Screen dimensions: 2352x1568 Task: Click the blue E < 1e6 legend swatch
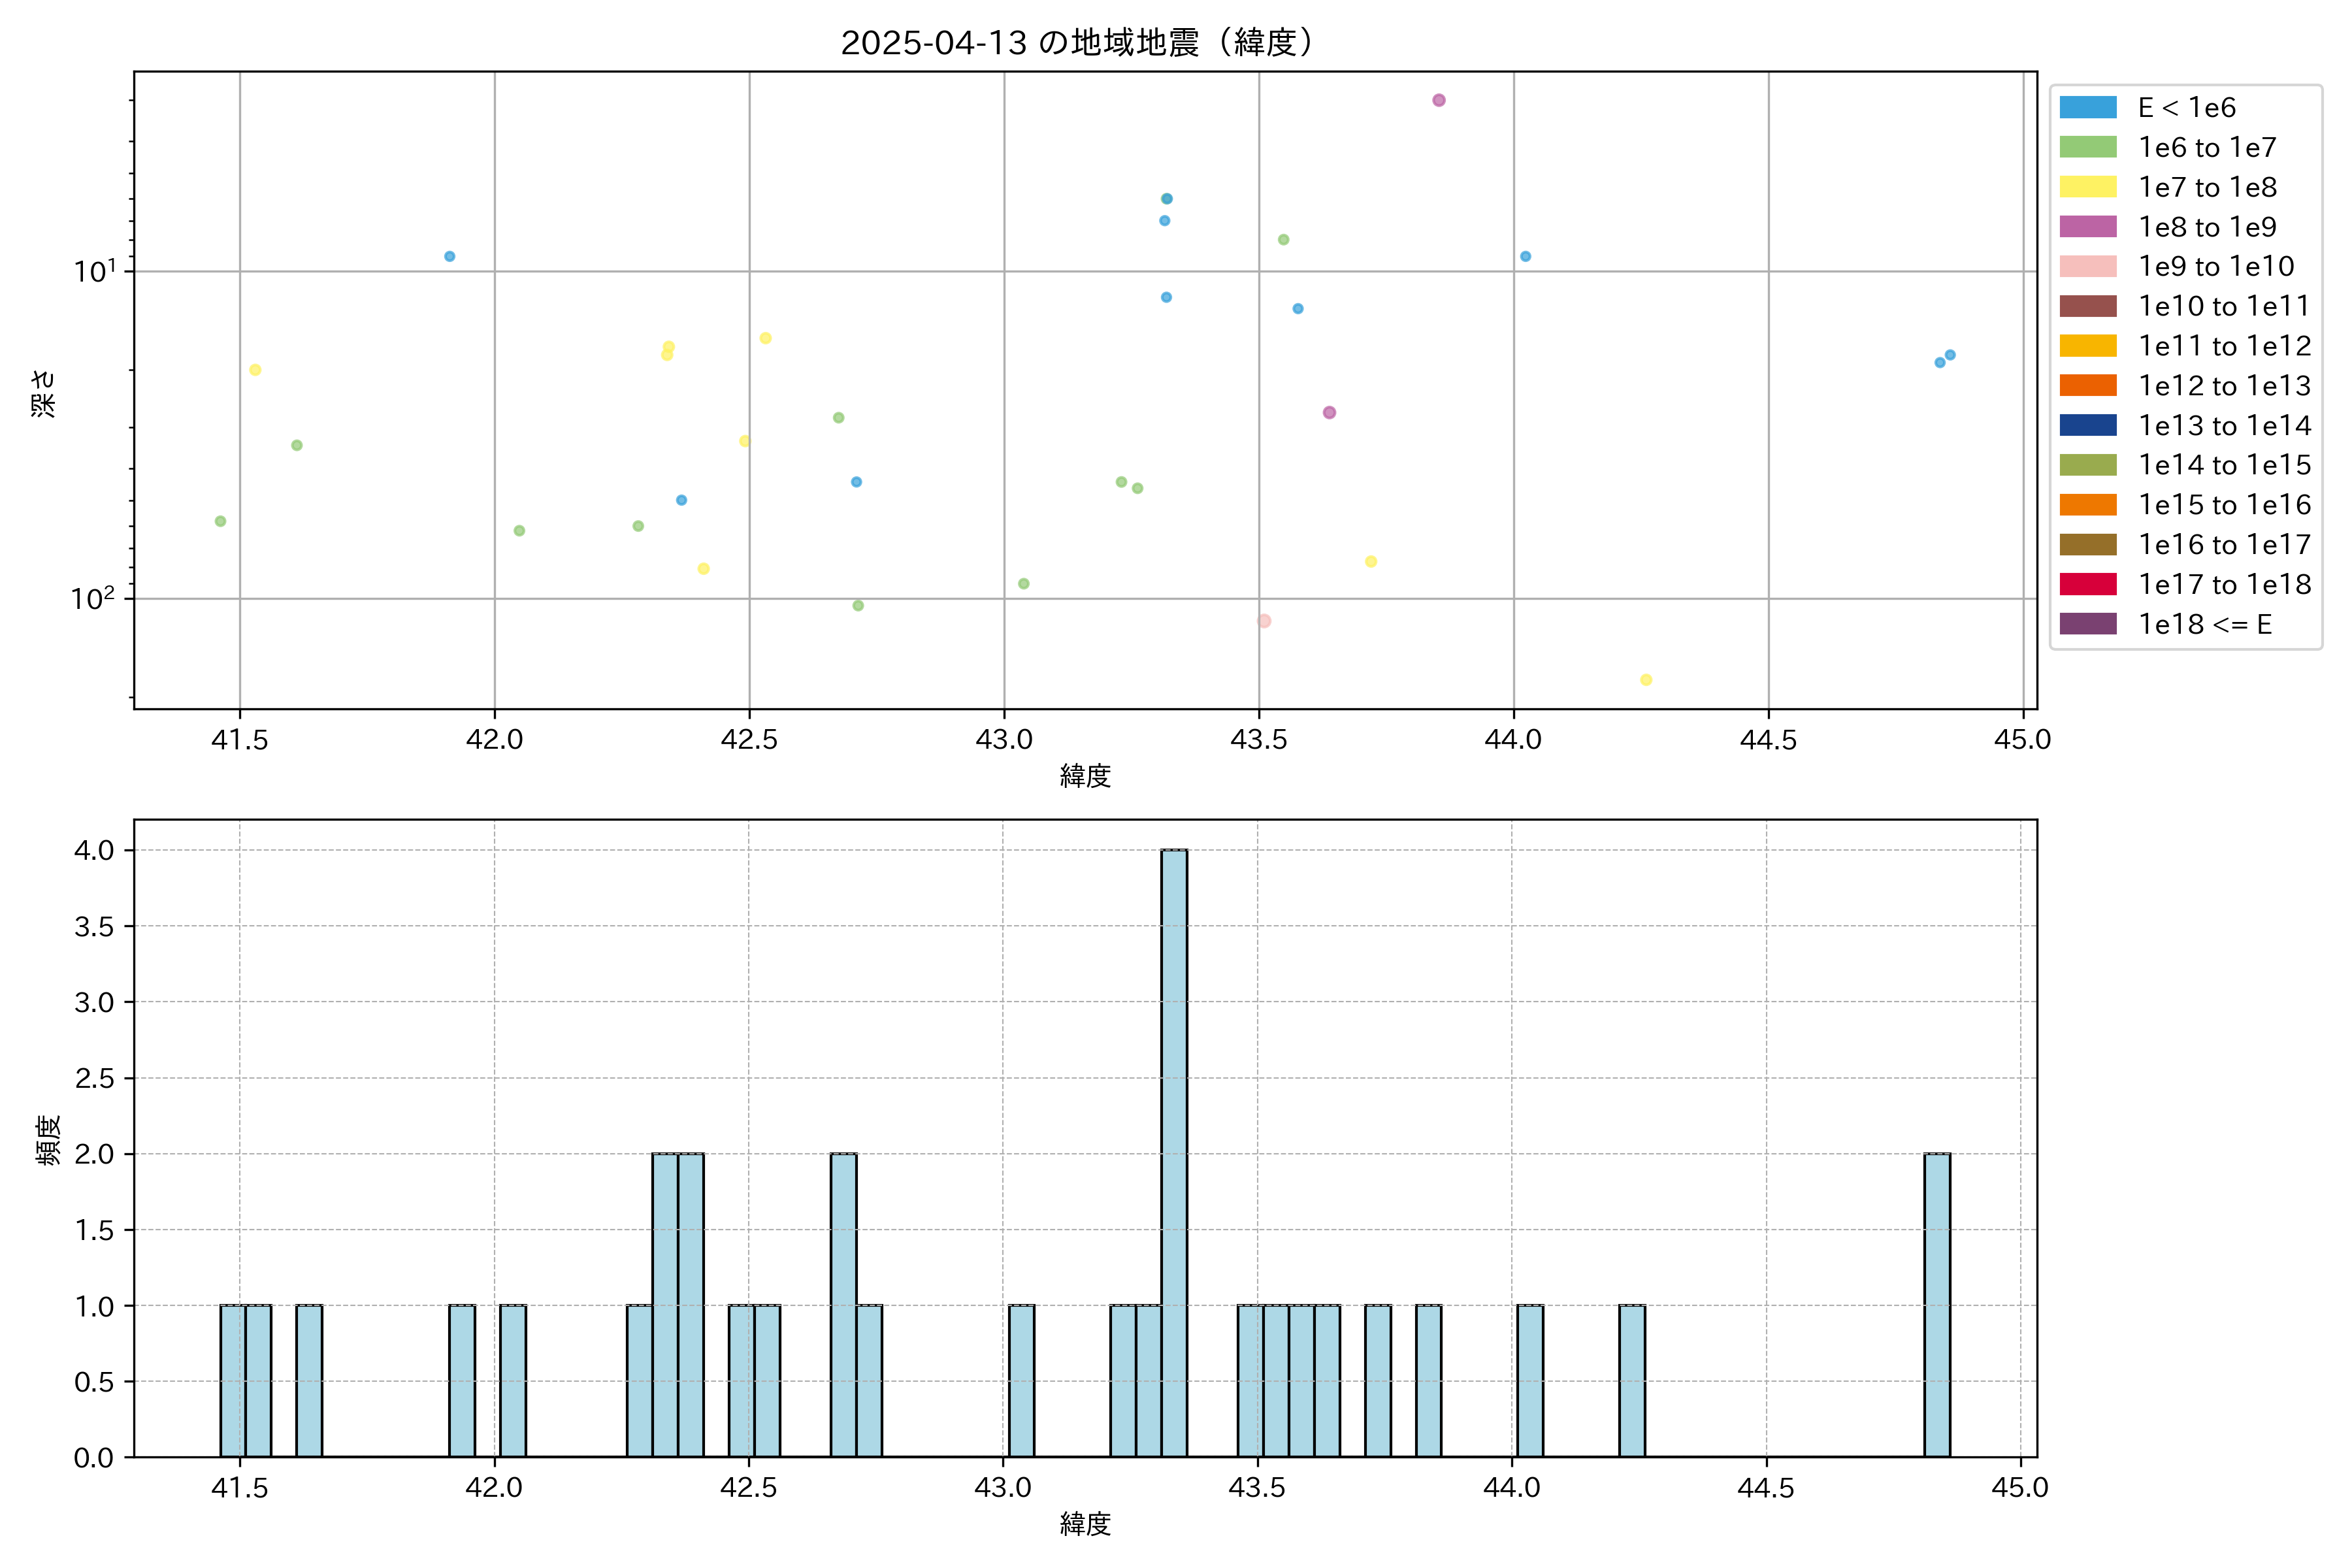coord(2087,108)
